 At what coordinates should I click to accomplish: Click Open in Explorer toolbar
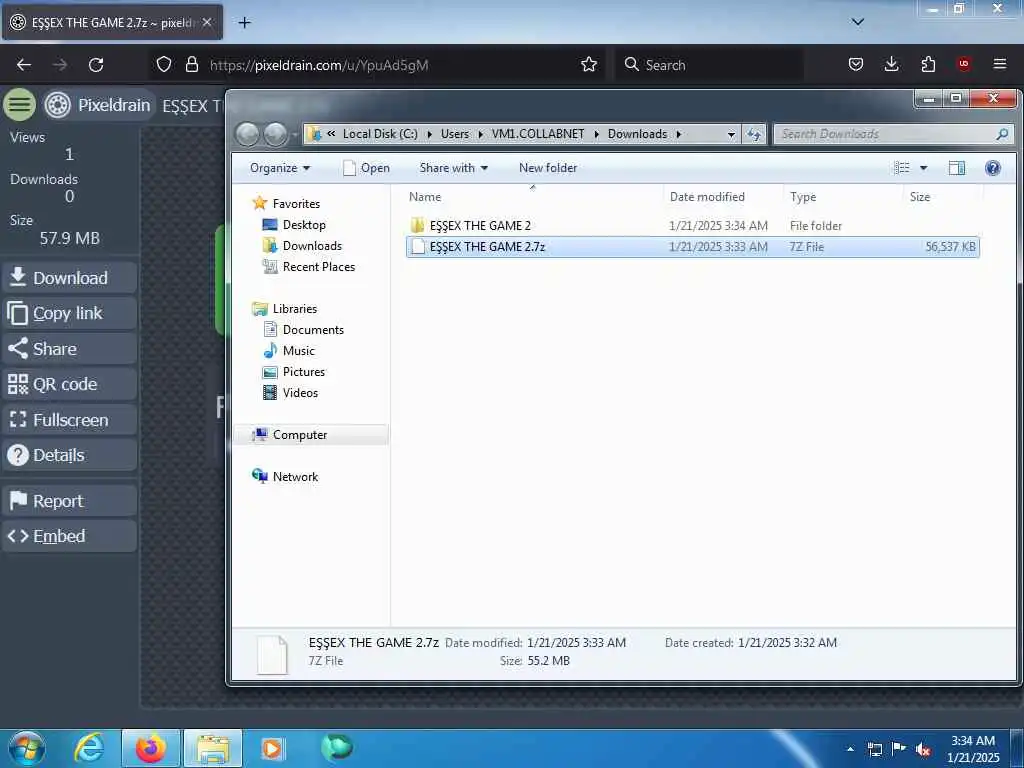(366, 168)
